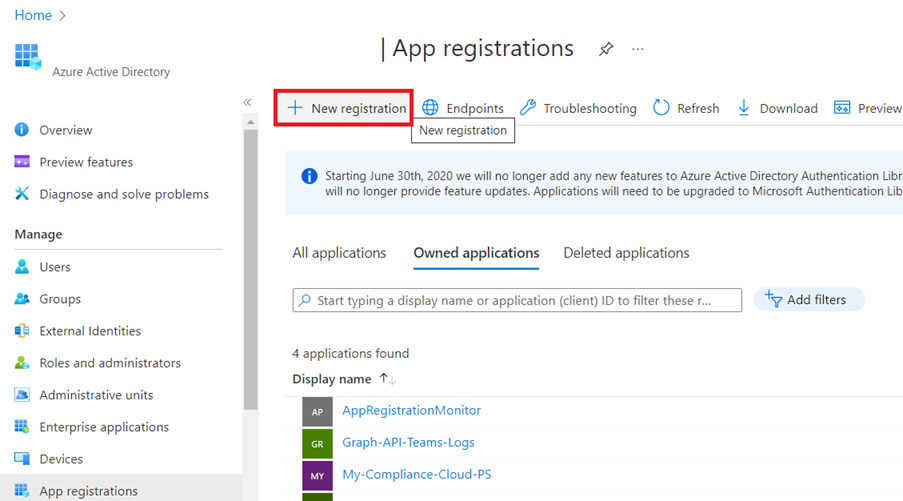
Task: Click the Administrative units icon
Action: 22,394
